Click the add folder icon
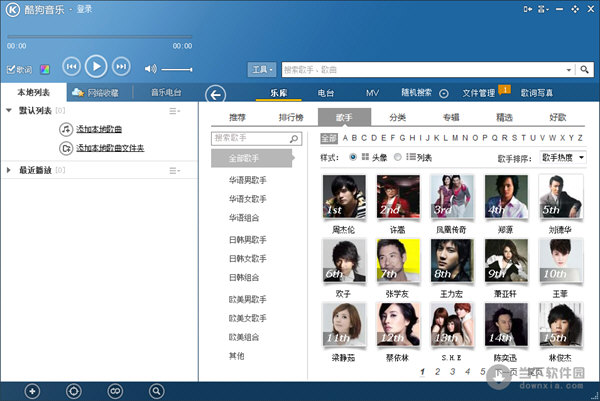 [x=66, y=148]
